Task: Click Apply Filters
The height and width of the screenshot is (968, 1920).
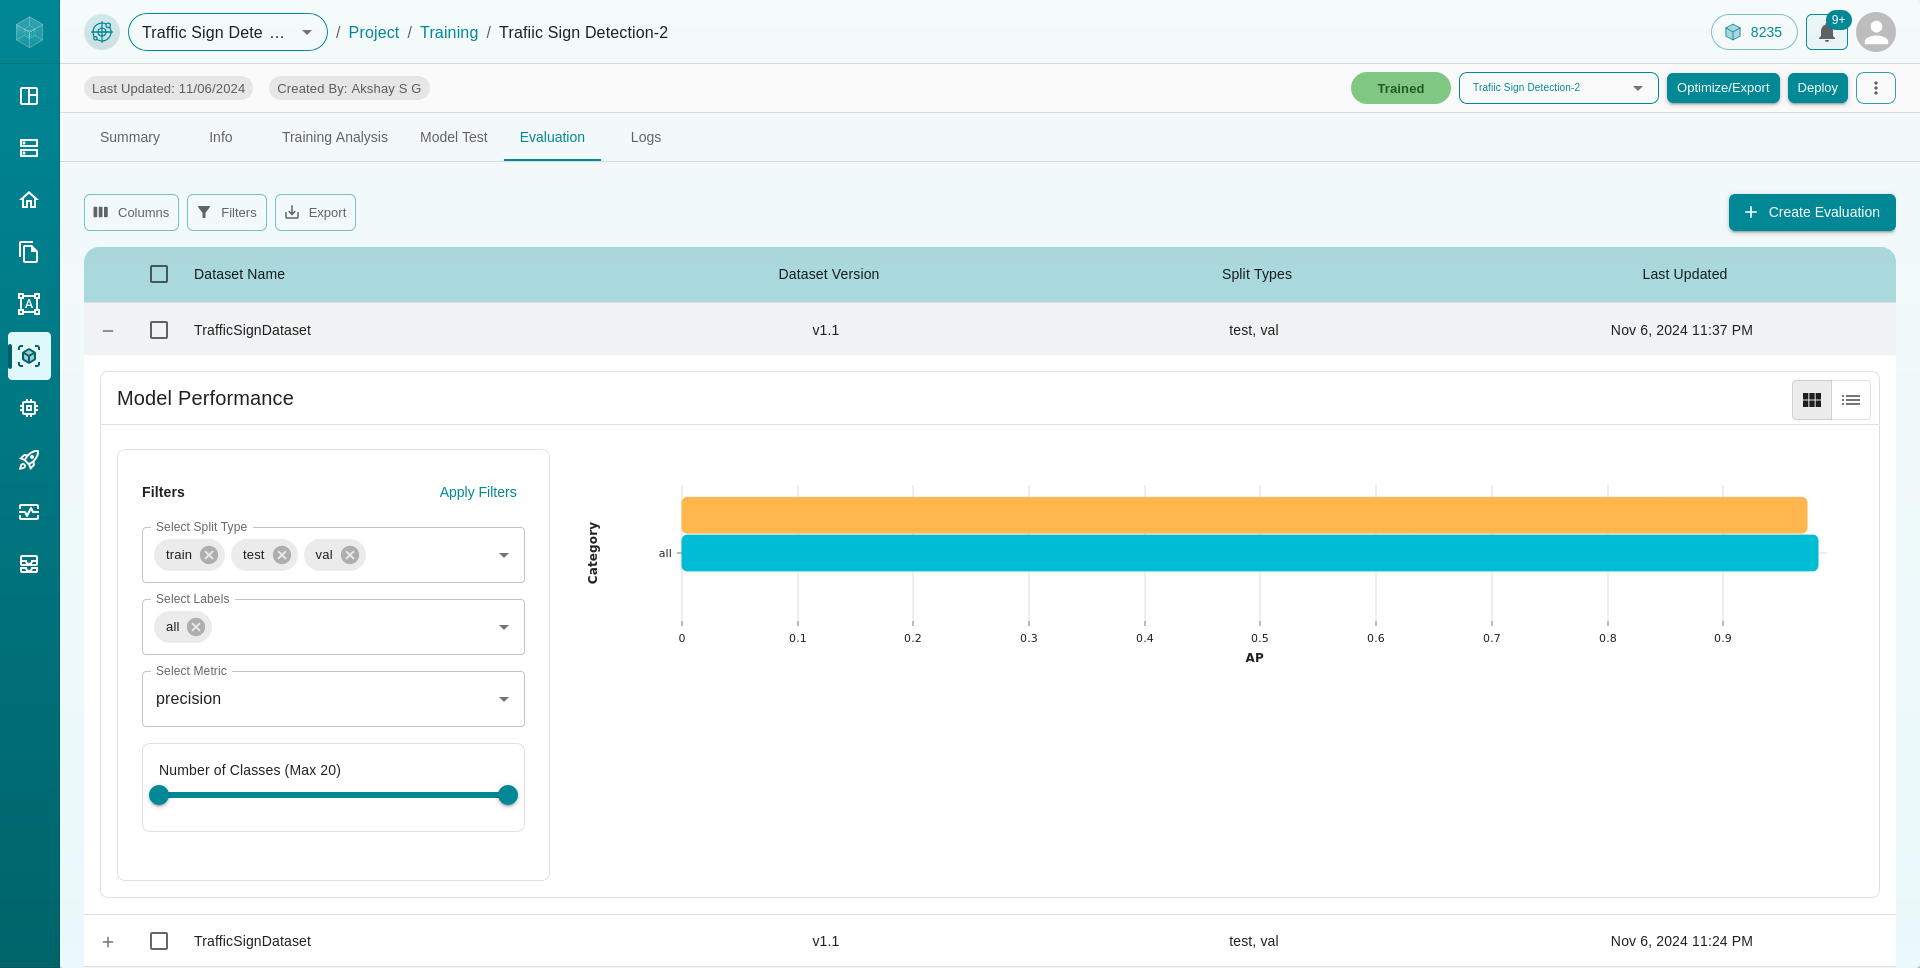Action: [478, 492]
